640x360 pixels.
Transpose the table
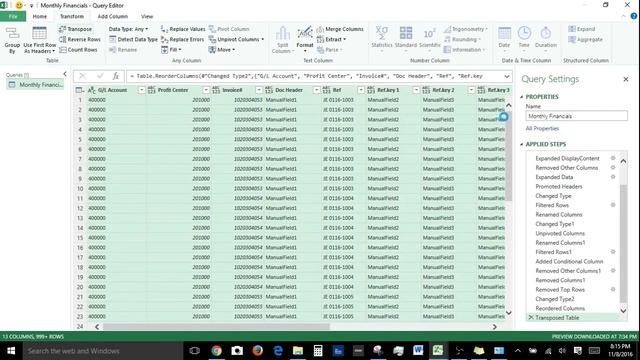pyautogui.click(x=75, y=29)
